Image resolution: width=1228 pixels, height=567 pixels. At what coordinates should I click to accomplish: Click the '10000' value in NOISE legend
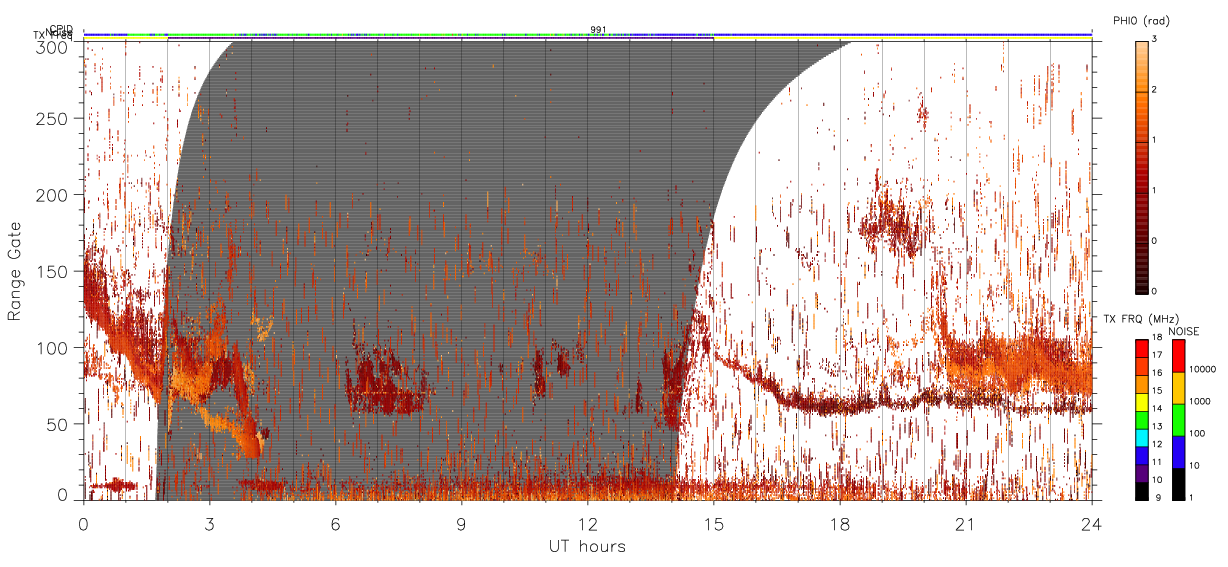pyautogui.click(x=1201, y=369)
